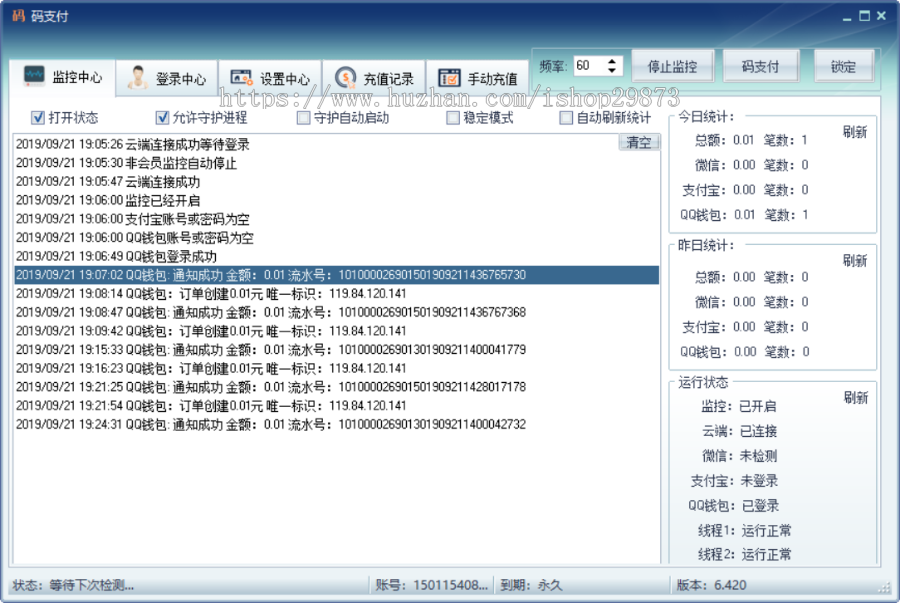Click 微信: 未检测 status text

[x=739, y=456]
